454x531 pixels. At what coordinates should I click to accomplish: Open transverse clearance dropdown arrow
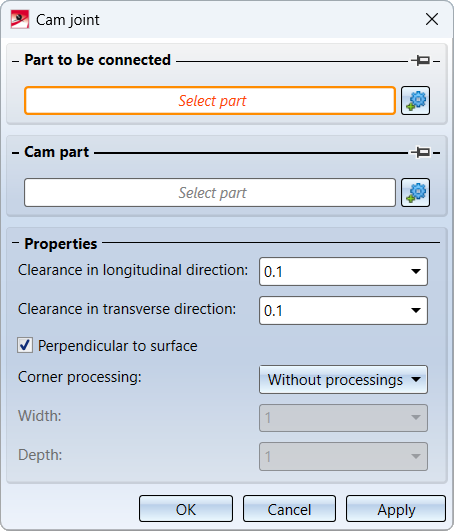(x=416, y=310)
